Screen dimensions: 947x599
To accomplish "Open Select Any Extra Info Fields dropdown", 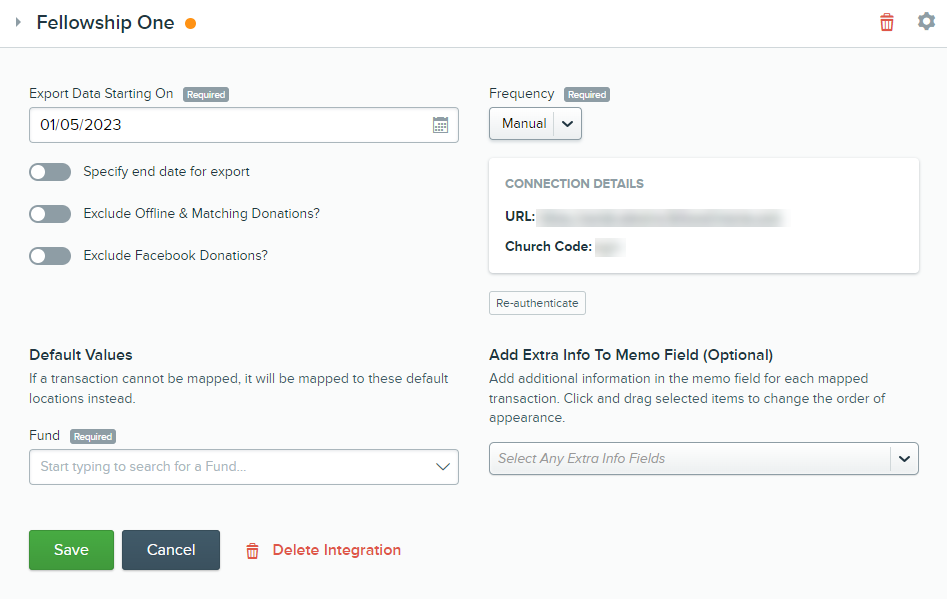I will tap(704, 459).
